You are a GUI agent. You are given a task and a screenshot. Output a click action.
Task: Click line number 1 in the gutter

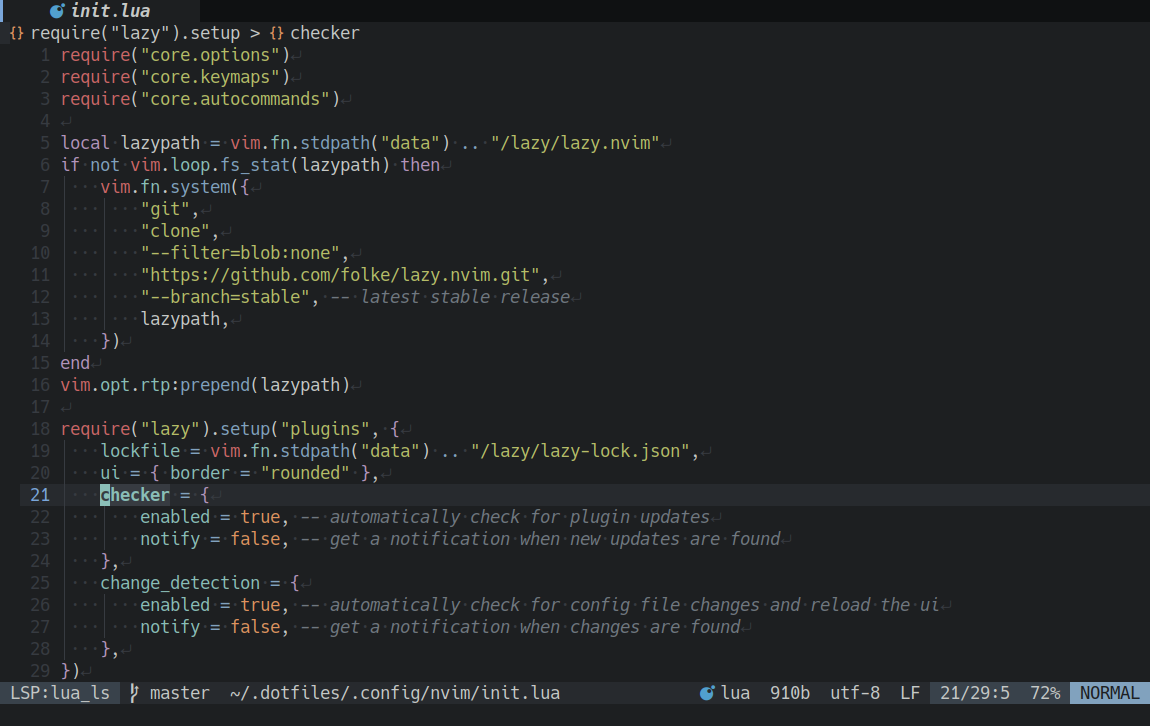tap(45, 55)
